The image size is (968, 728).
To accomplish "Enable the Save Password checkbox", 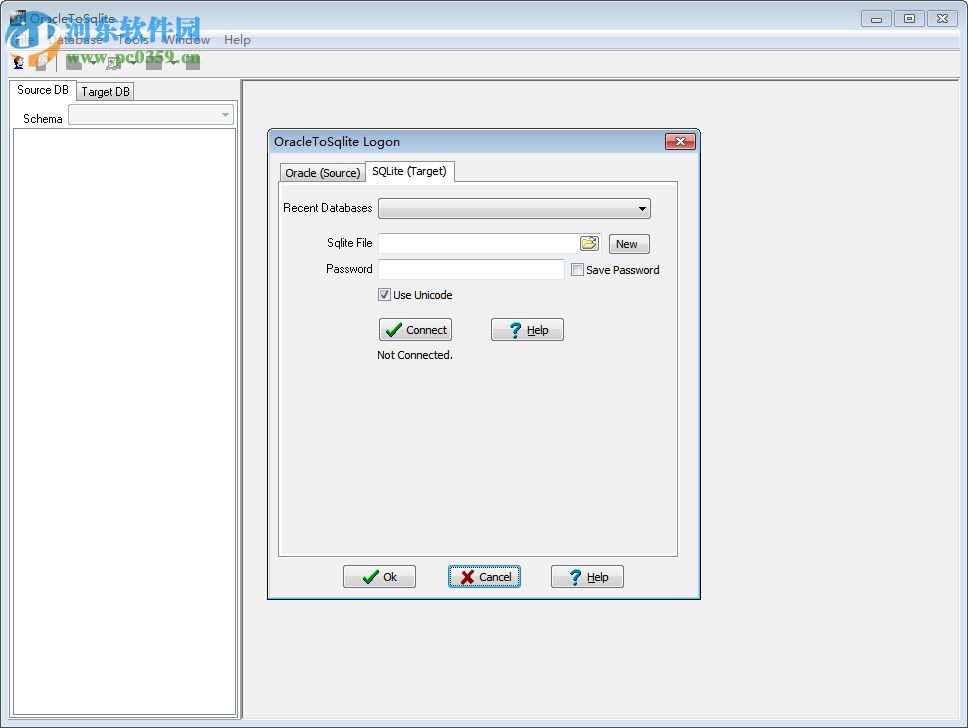I will click(x=577, y=269).
